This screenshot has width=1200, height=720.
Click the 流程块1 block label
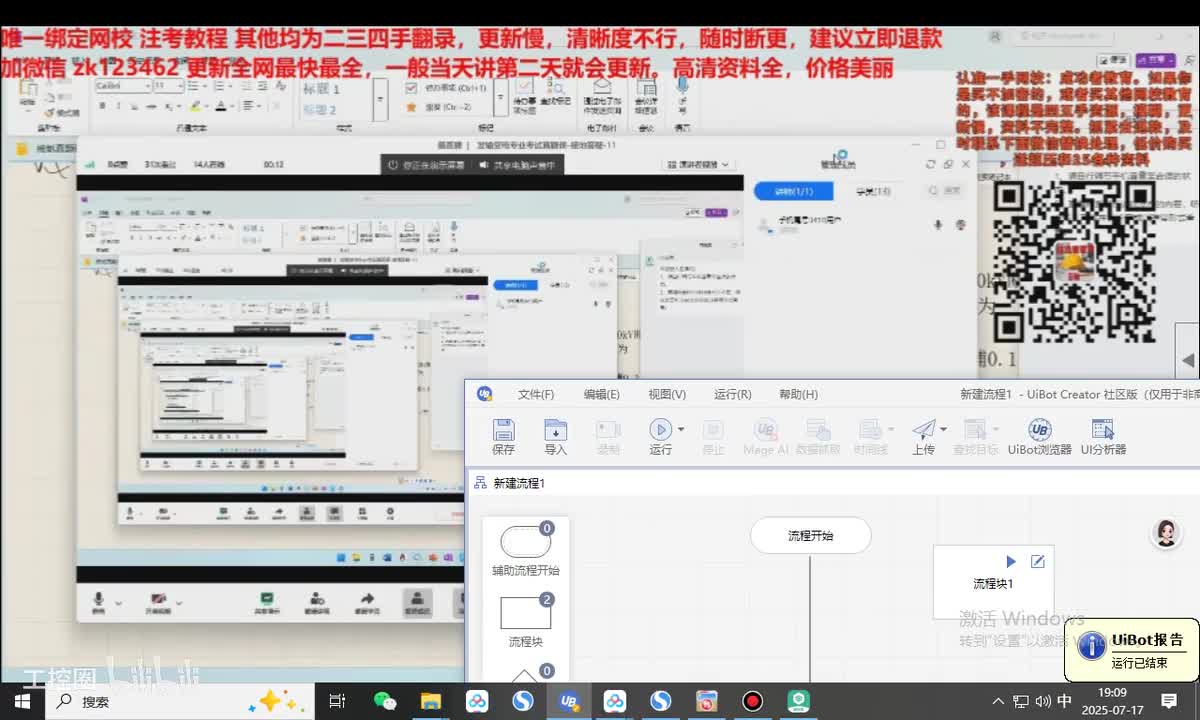[993, 583]
